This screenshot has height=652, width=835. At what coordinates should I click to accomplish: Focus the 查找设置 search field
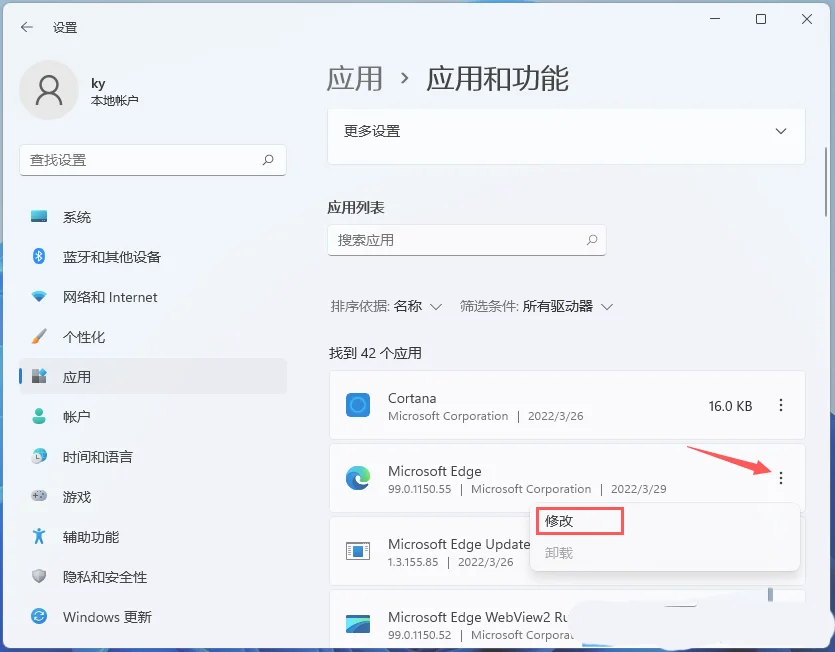tap(153, 160)
